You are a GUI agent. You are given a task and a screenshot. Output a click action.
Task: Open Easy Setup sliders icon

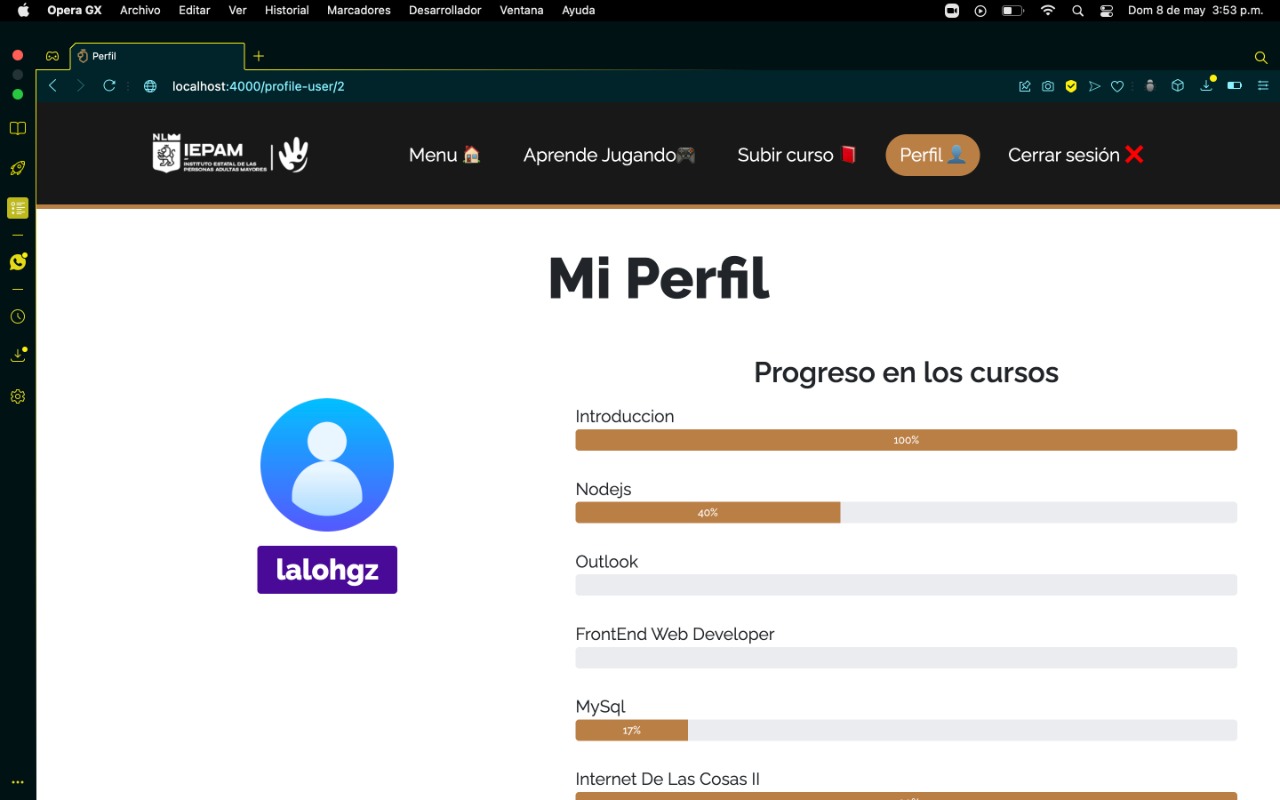click(x=1263, y=86)
